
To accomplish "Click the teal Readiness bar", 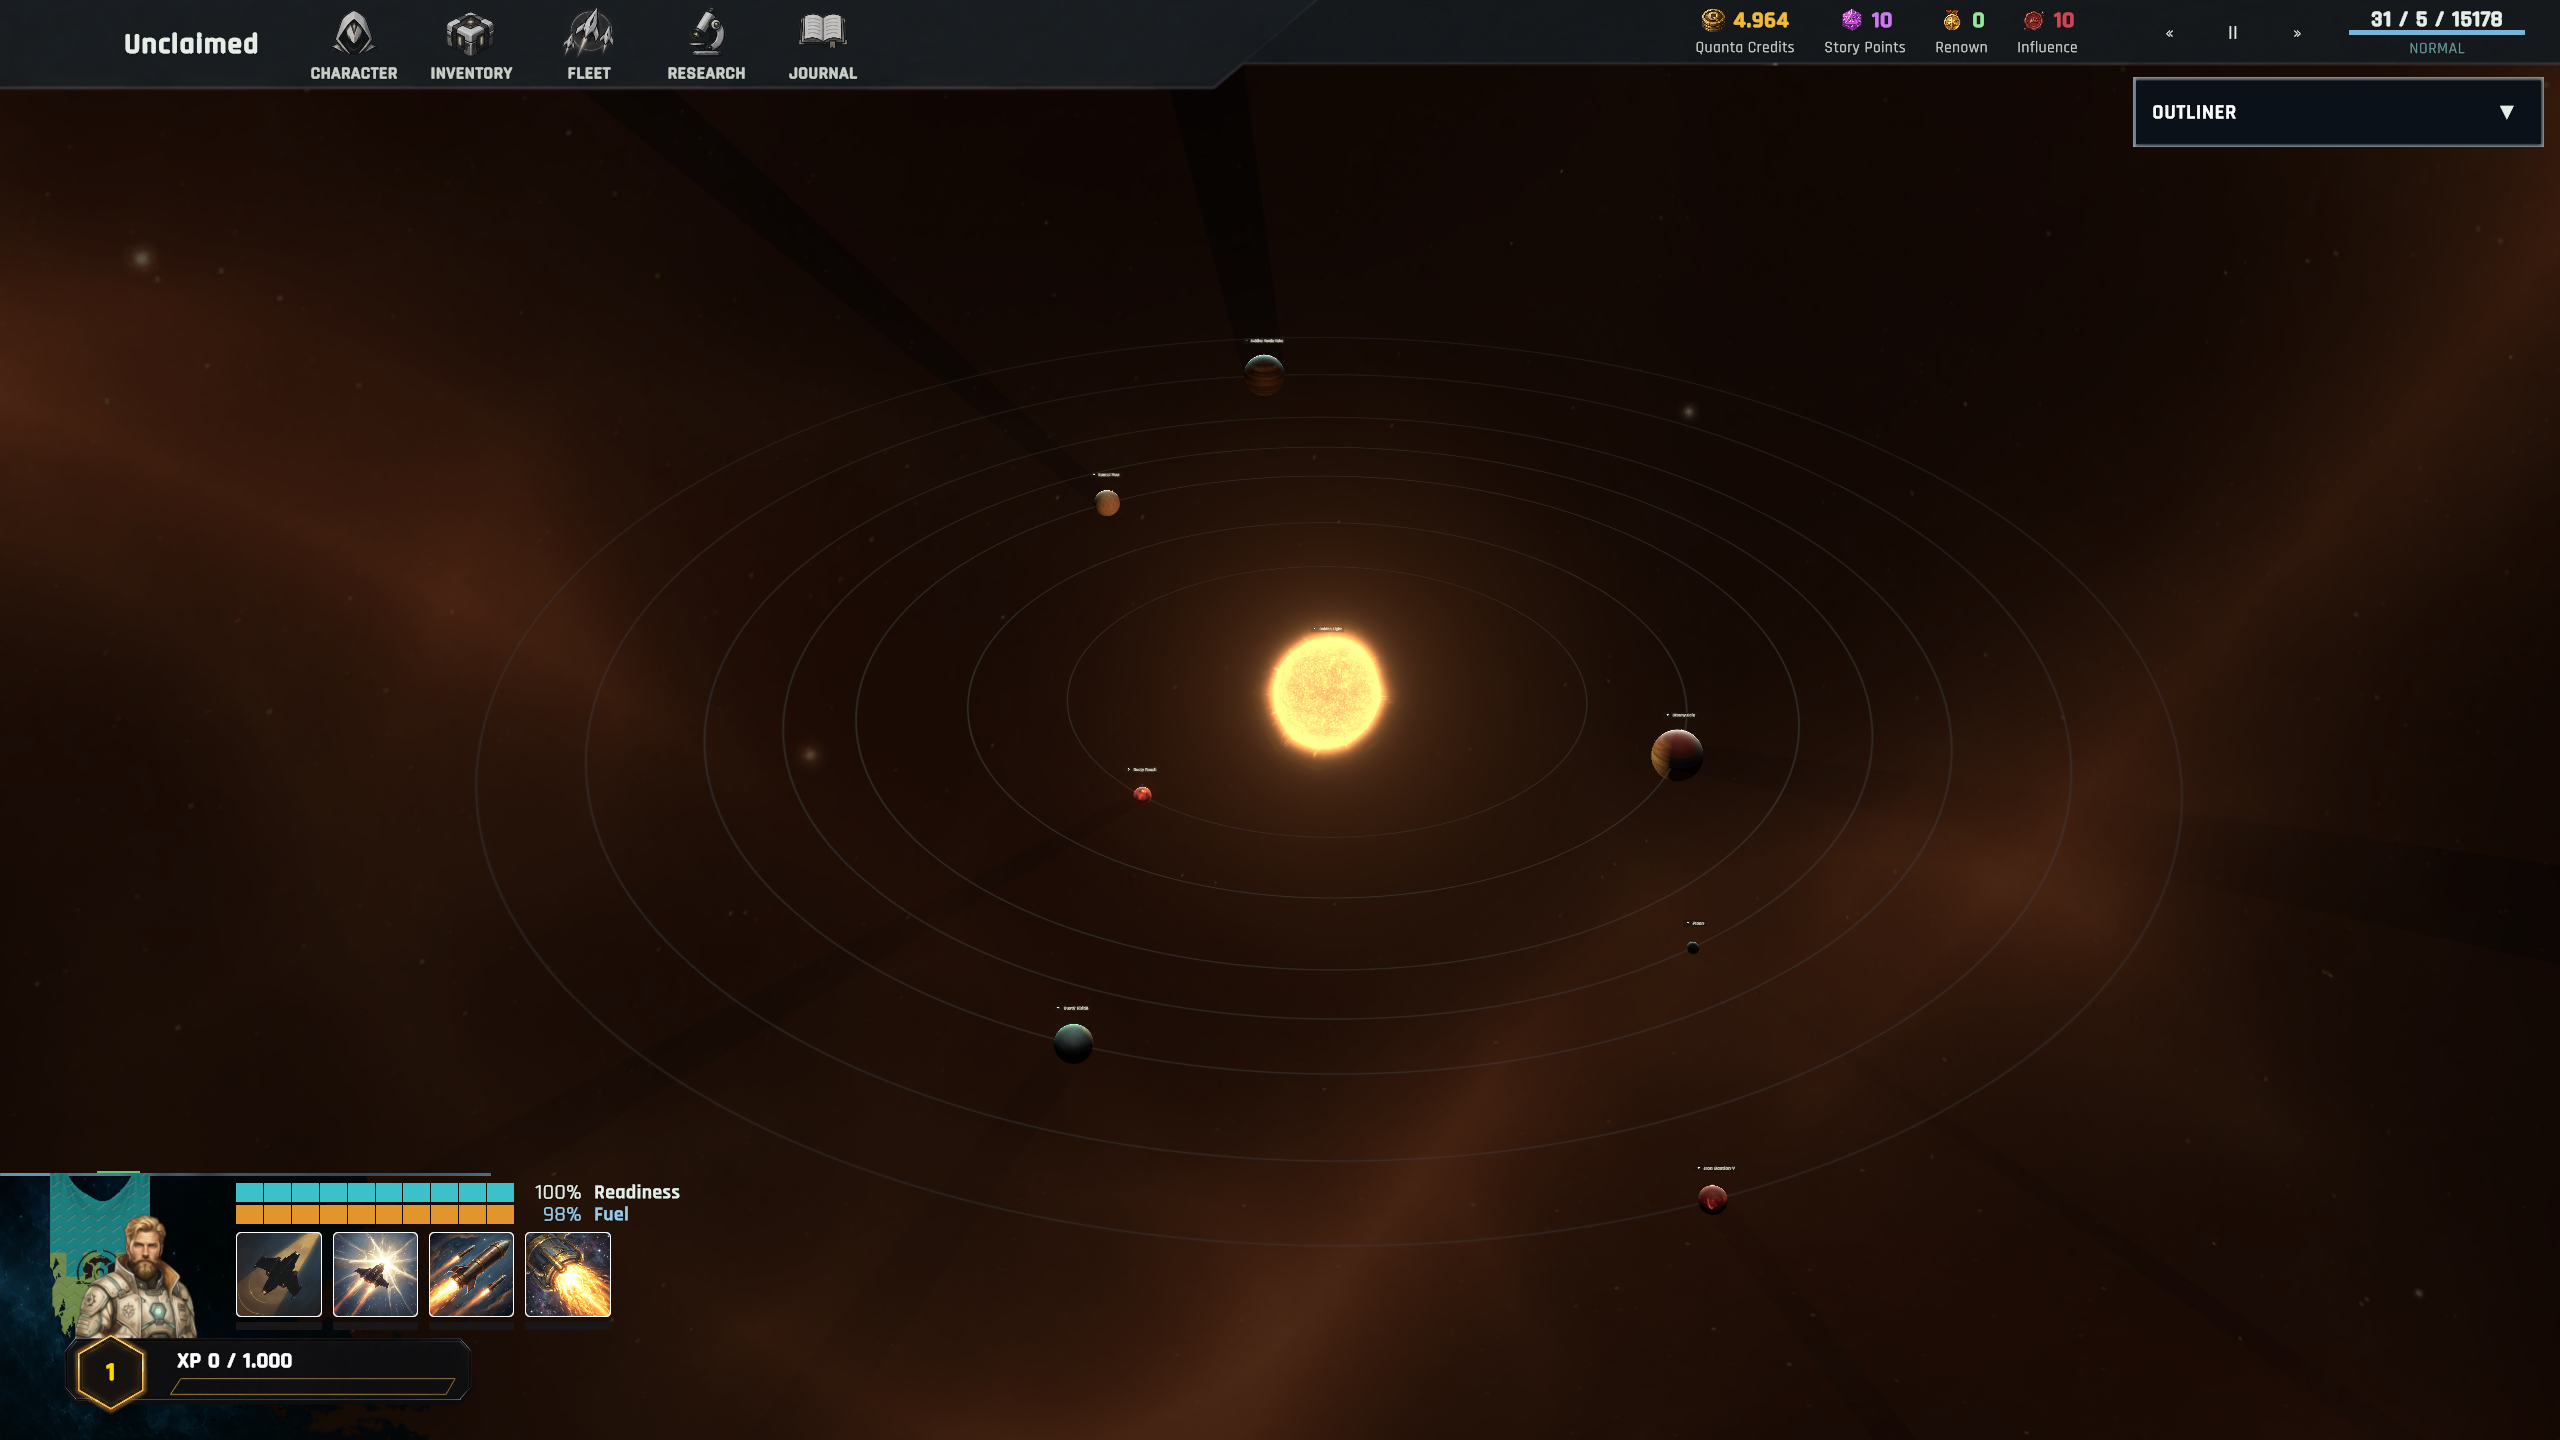I will point(375,1192).
